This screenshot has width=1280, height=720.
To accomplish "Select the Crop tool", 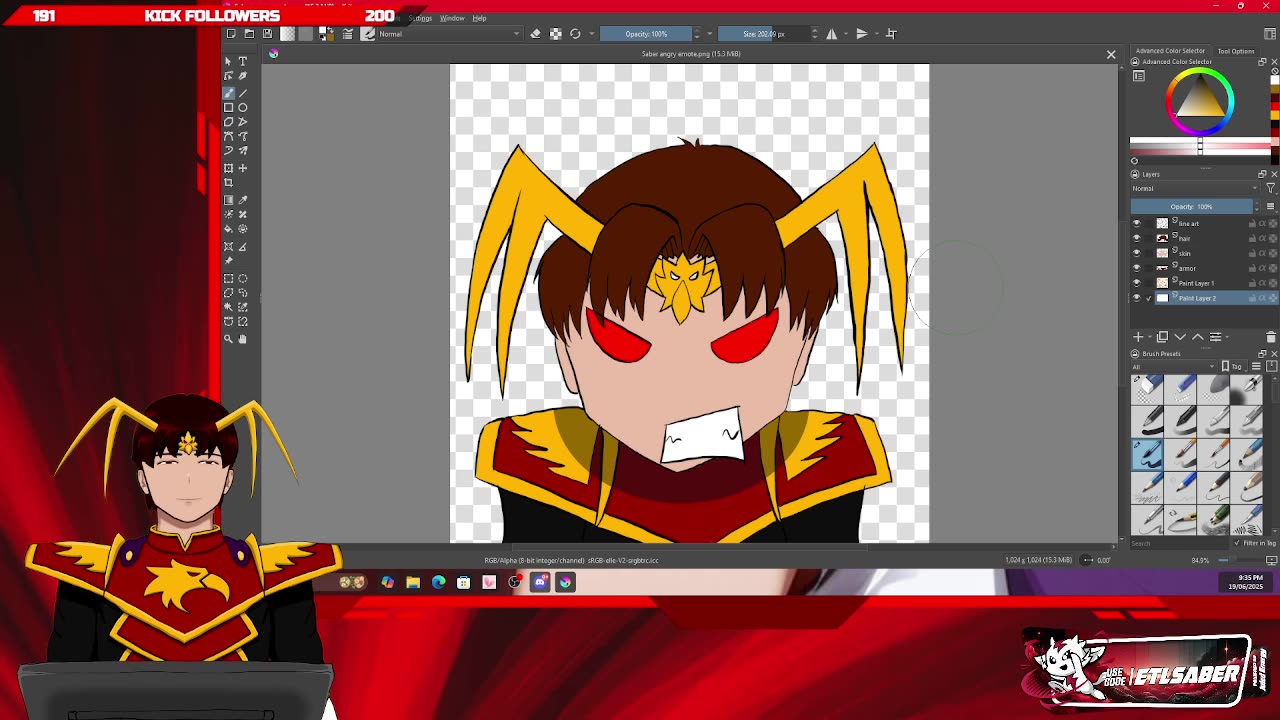I will pos(228,183).
